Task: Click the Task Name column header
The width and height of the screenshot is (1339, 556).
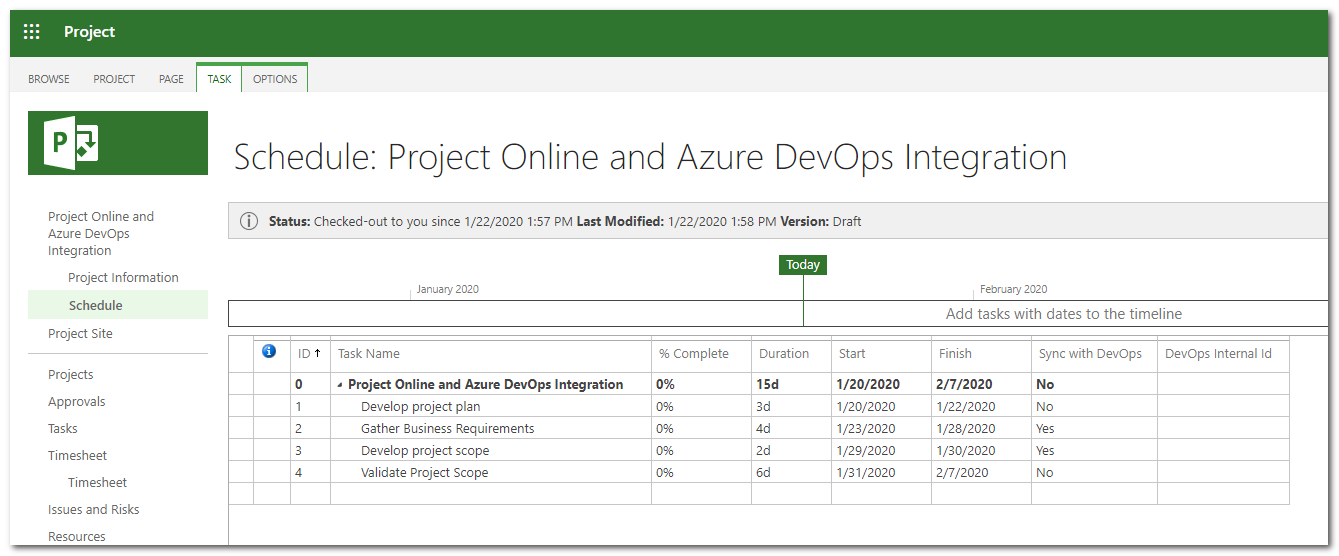Action: coord(491,353)
